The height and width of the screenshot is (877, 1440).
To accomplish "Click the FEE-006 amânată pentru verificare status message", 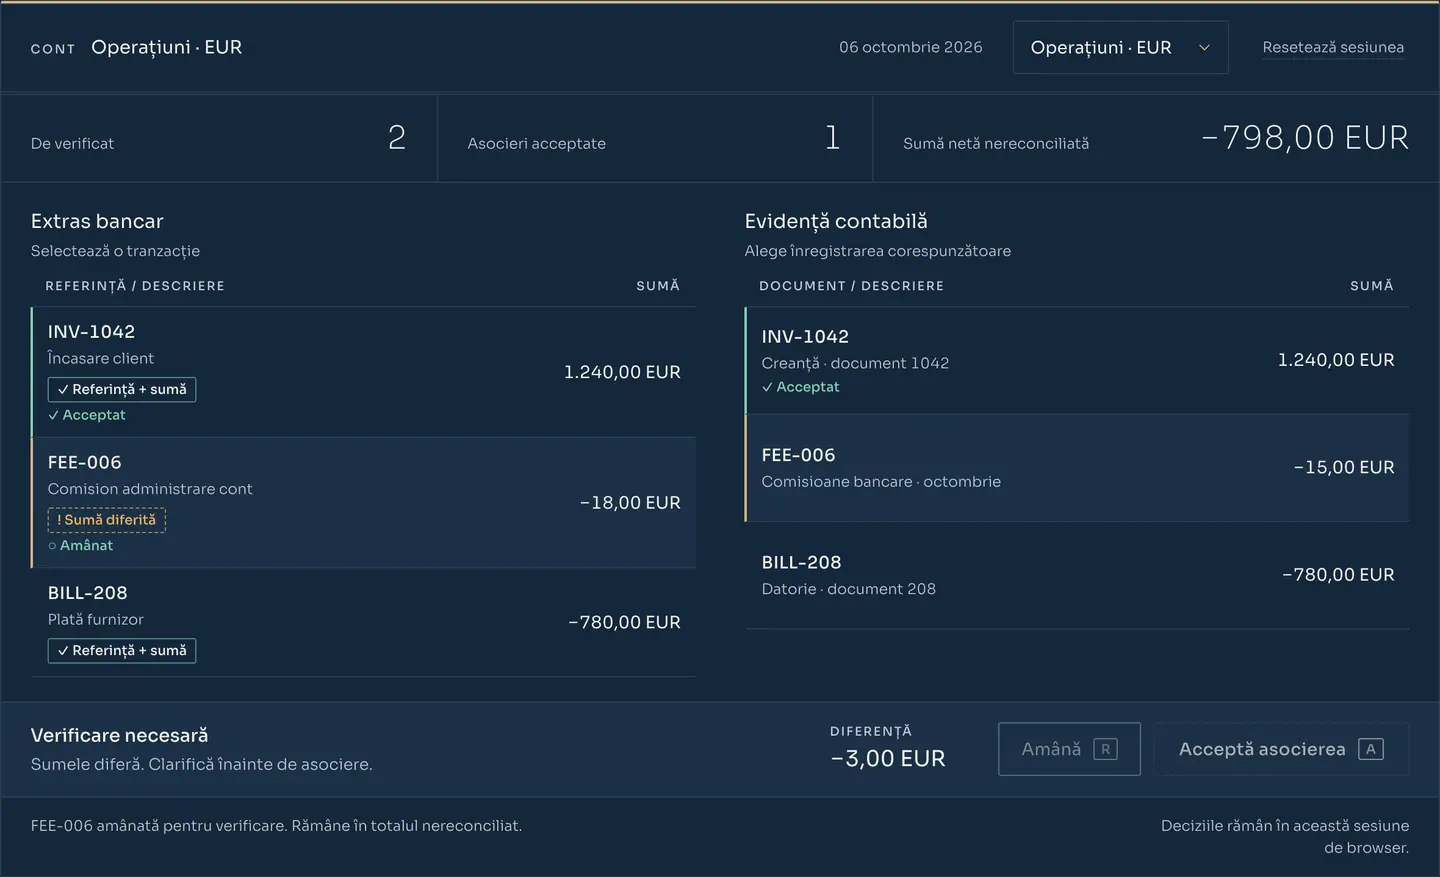I will [x=277, y=826].
